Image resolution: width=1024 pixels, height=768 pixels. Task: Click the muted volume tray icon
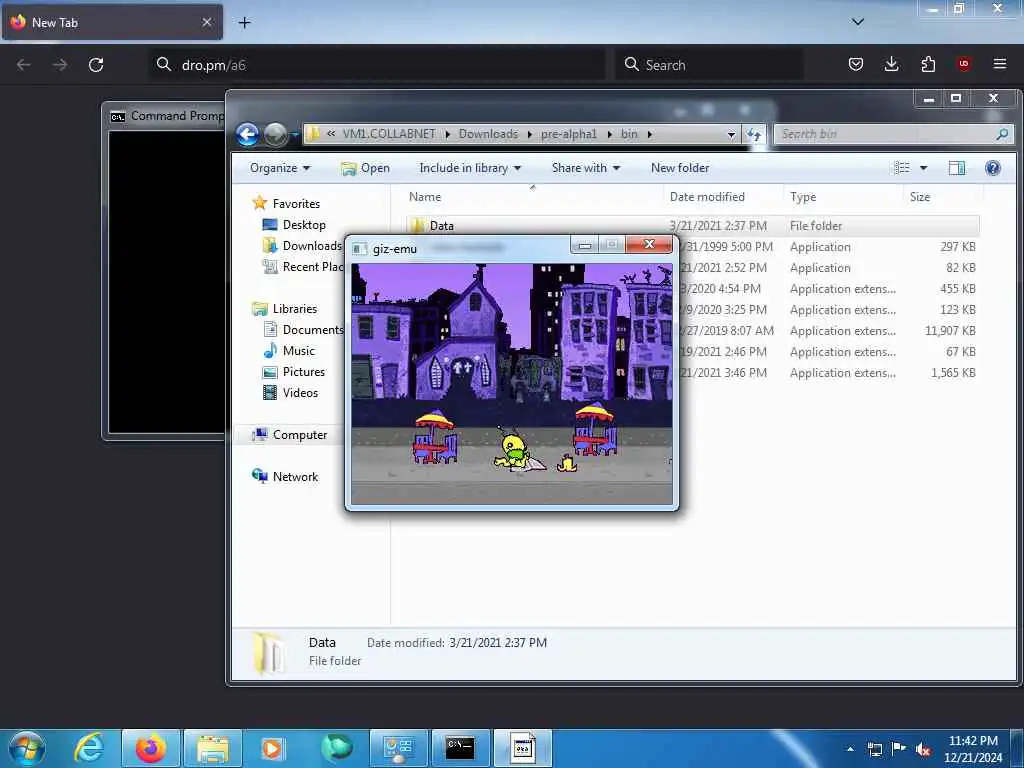[x=923, y=749]
